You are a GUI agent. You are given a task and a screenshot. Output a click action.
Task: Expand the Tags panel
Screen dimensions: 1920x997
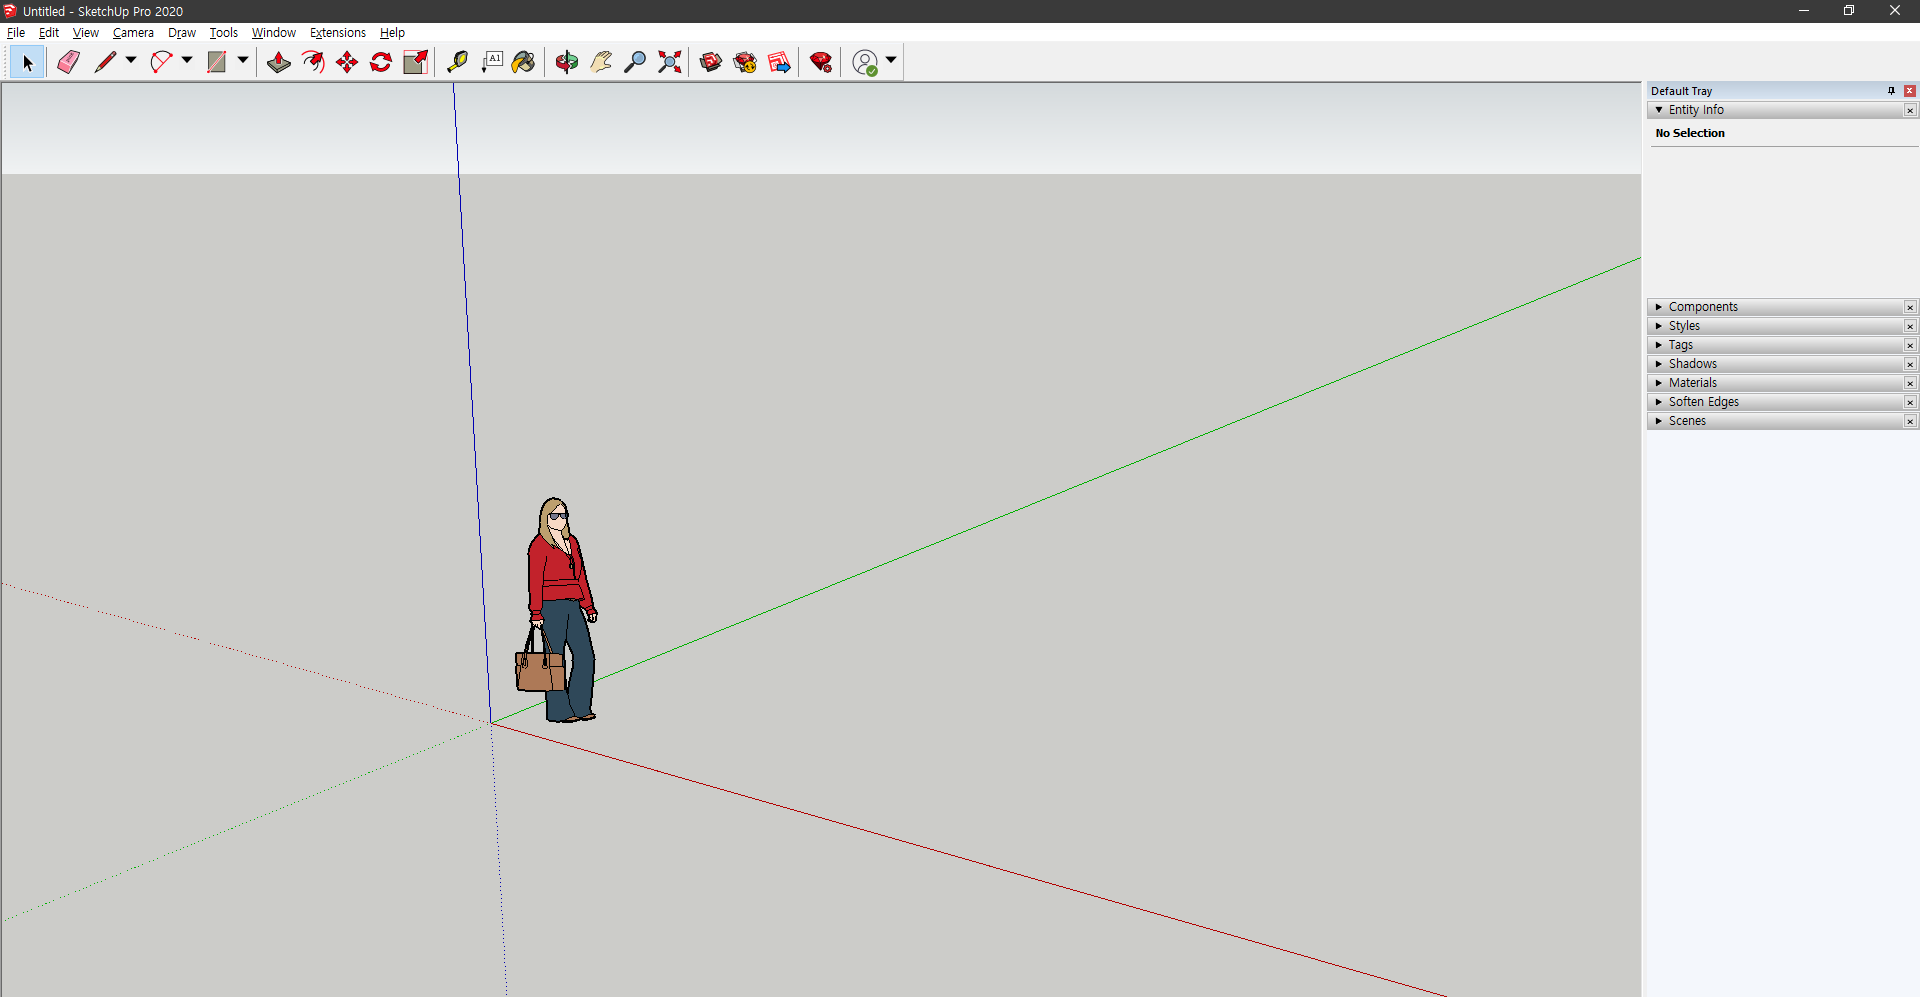(1659, 345)
